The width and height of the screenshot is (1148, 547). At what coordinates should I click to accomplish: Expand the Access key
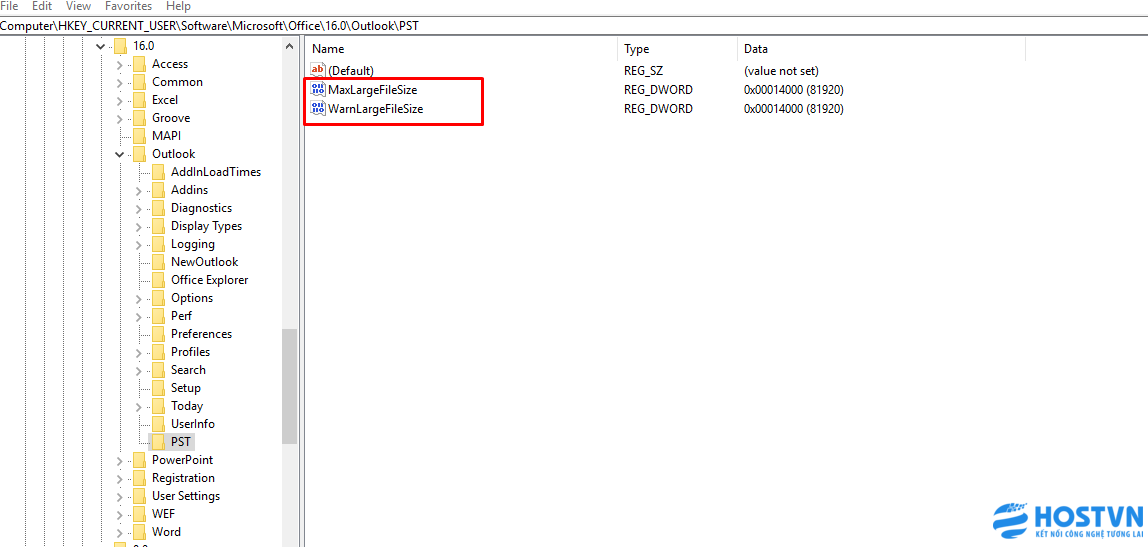point(119,64)
